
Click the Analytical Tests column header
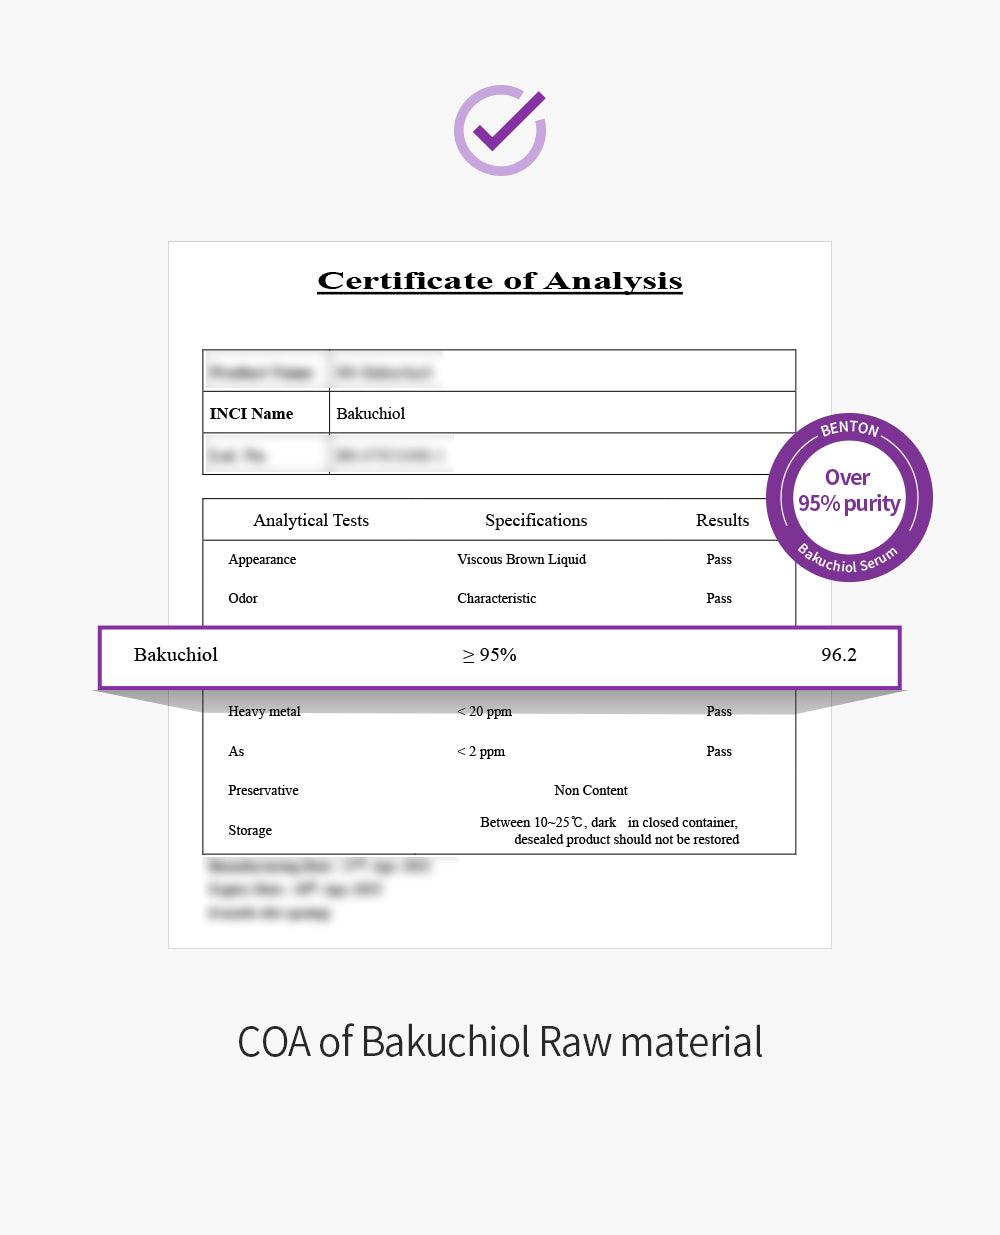coord(311,520)
